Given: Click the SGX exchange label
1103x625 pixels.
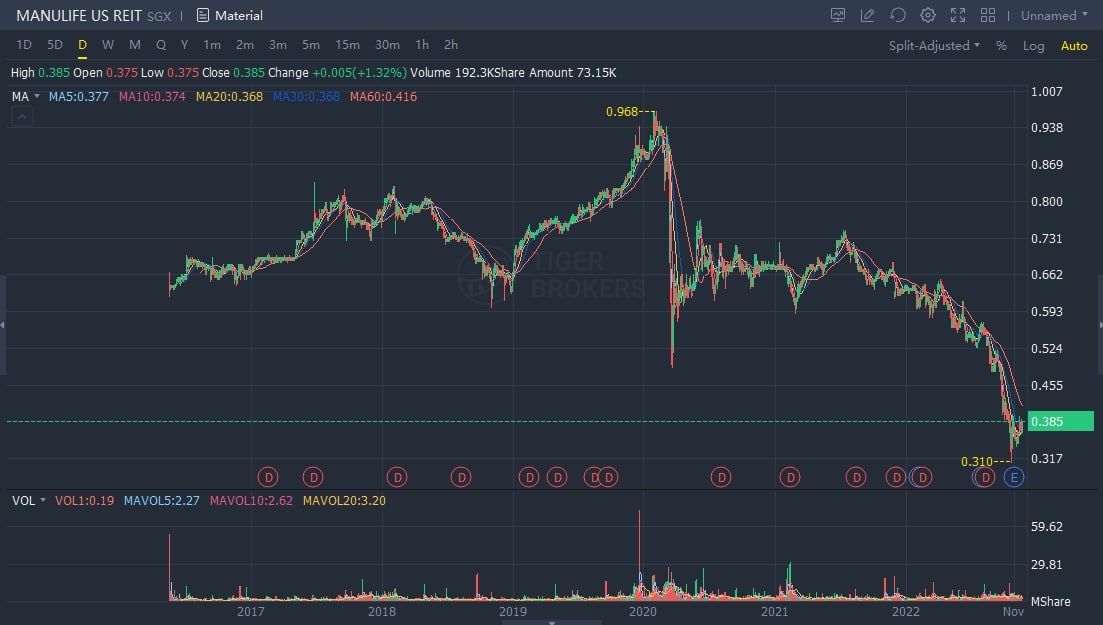Looking at the screenshot, I should pyautogui.click(x=159, y=16).
